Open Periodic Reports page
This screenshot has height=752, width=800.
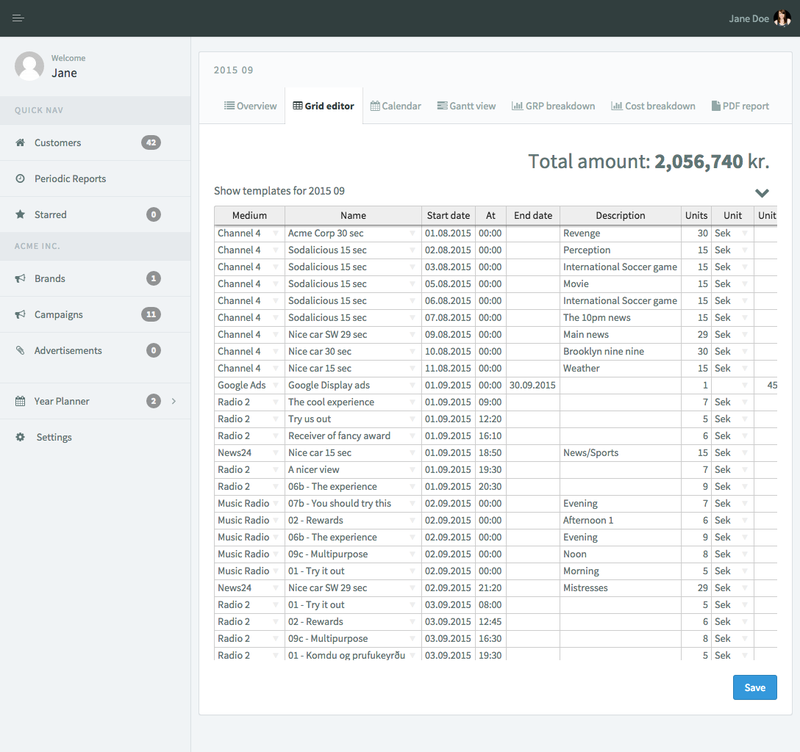click(95, 179)
